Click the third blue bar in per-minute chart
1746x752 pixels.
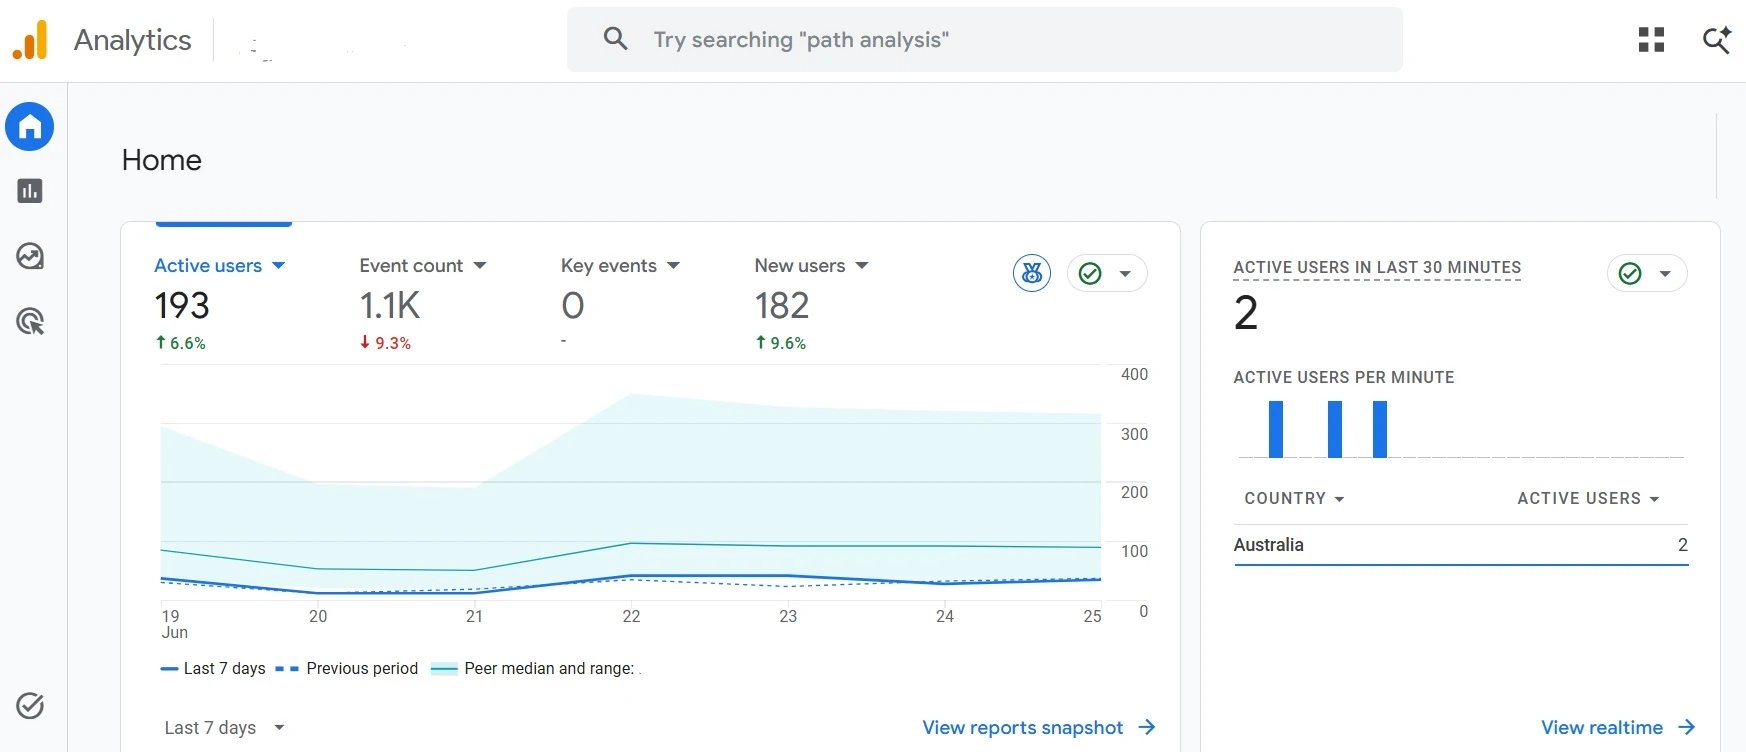tap(1380, 429)
